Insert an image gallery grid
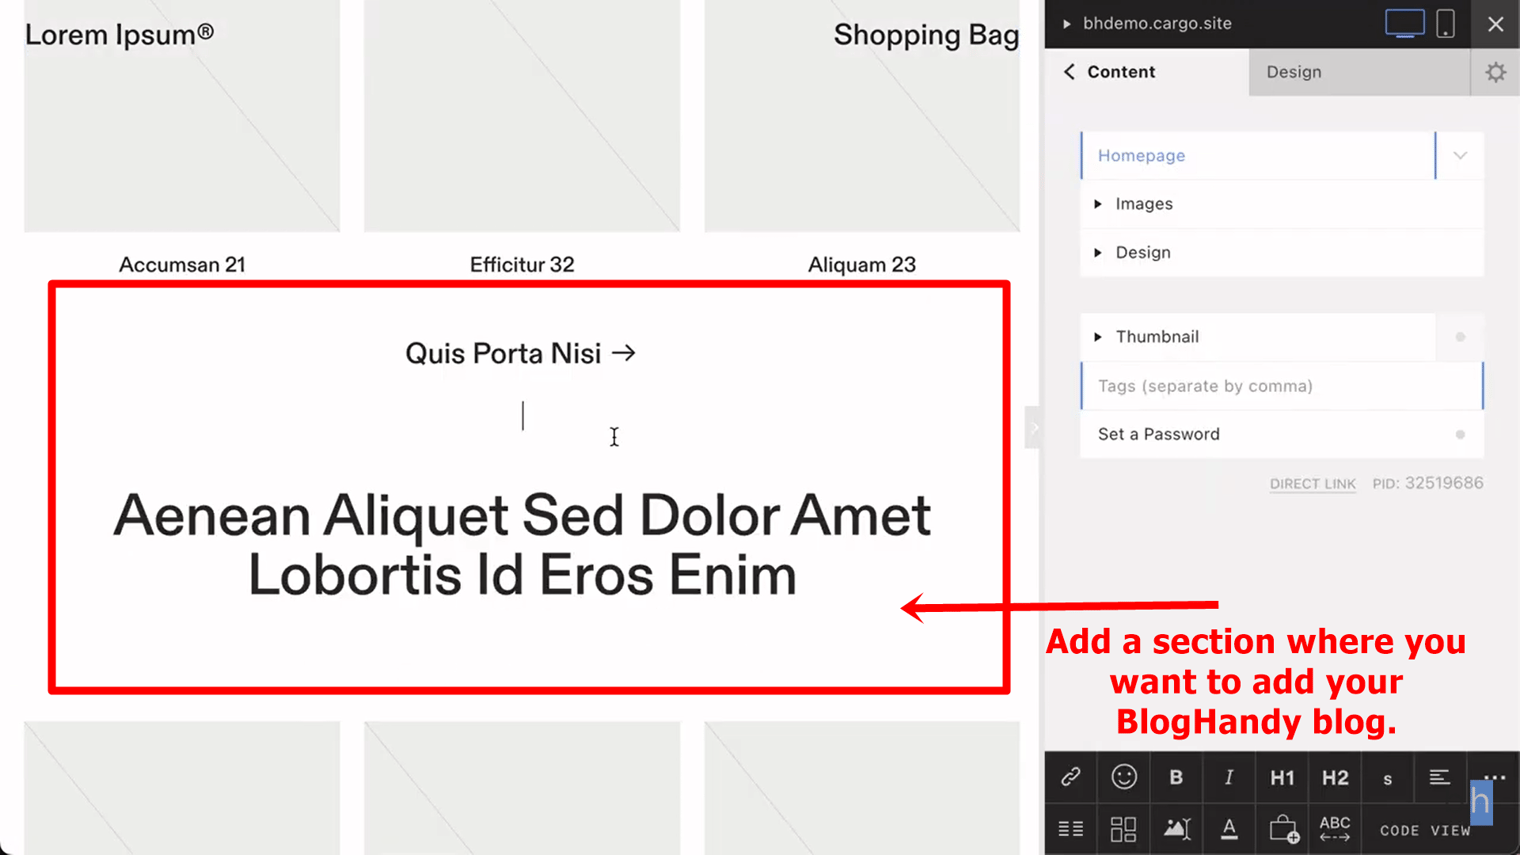 (x=1123, y=829)
